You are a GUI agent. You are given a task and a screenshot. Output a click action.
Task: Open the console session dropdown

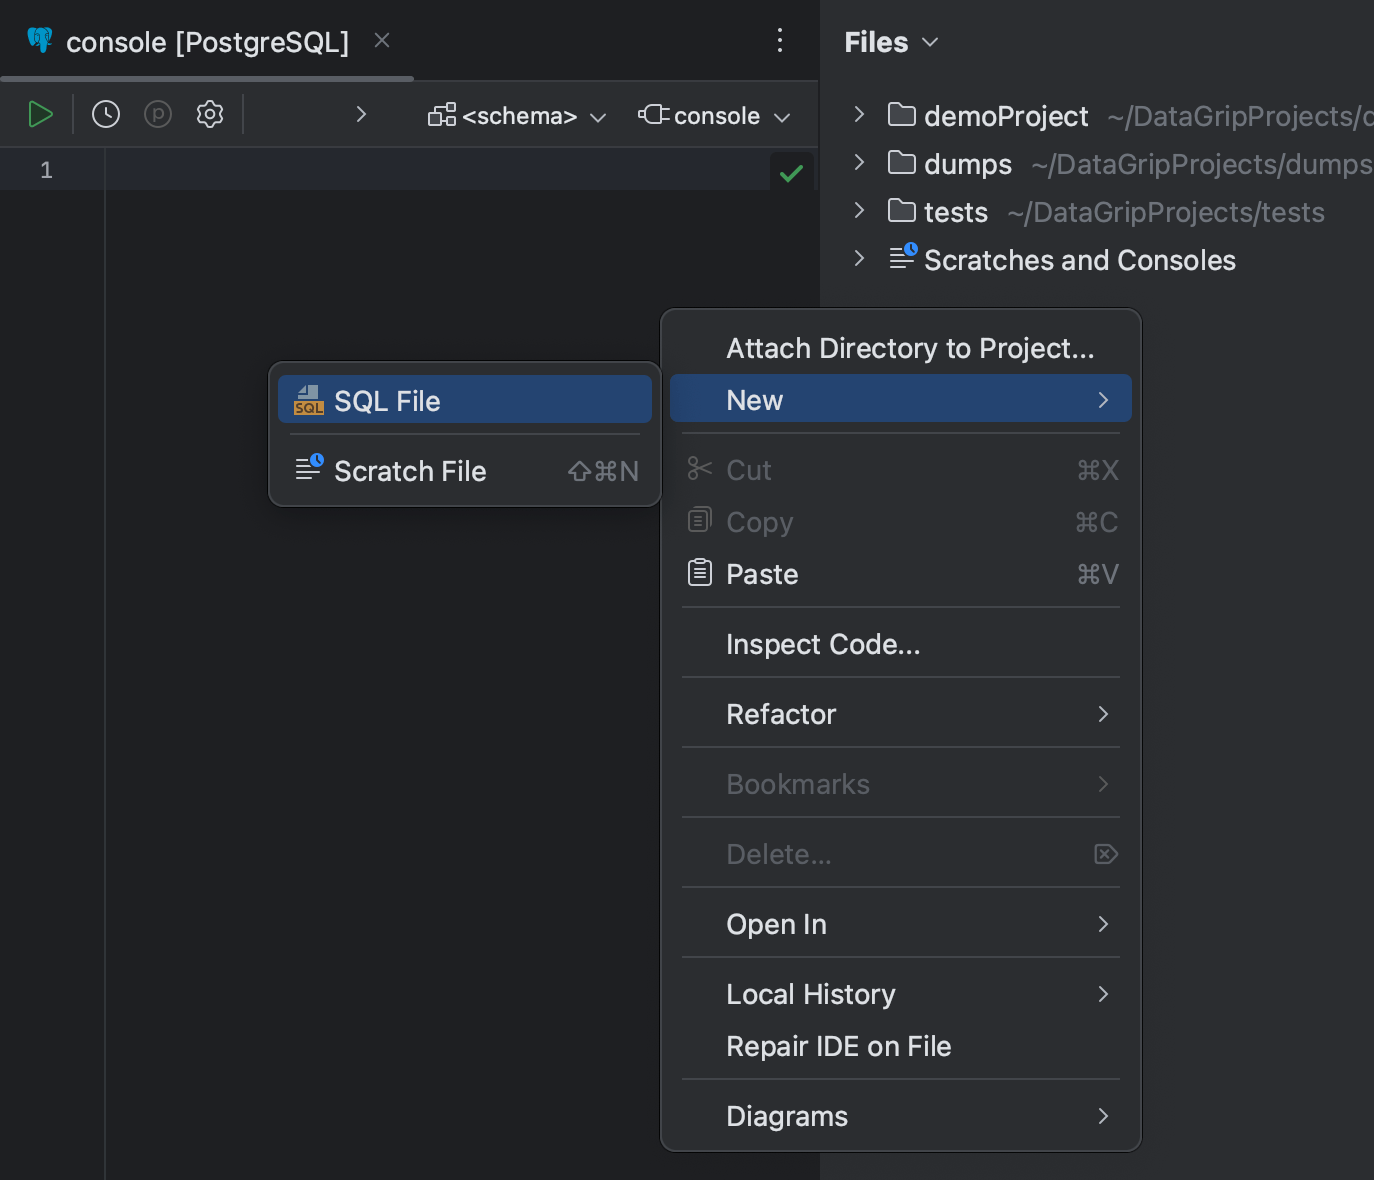coord(714,115)
